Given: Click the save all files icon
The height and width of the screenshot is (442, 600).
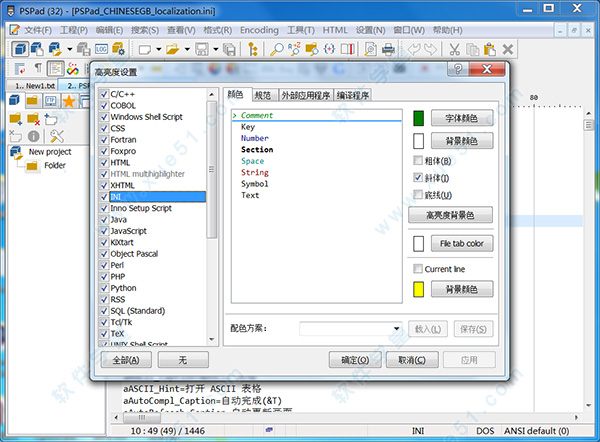Looking at the screenshot, I should point(229,49).
